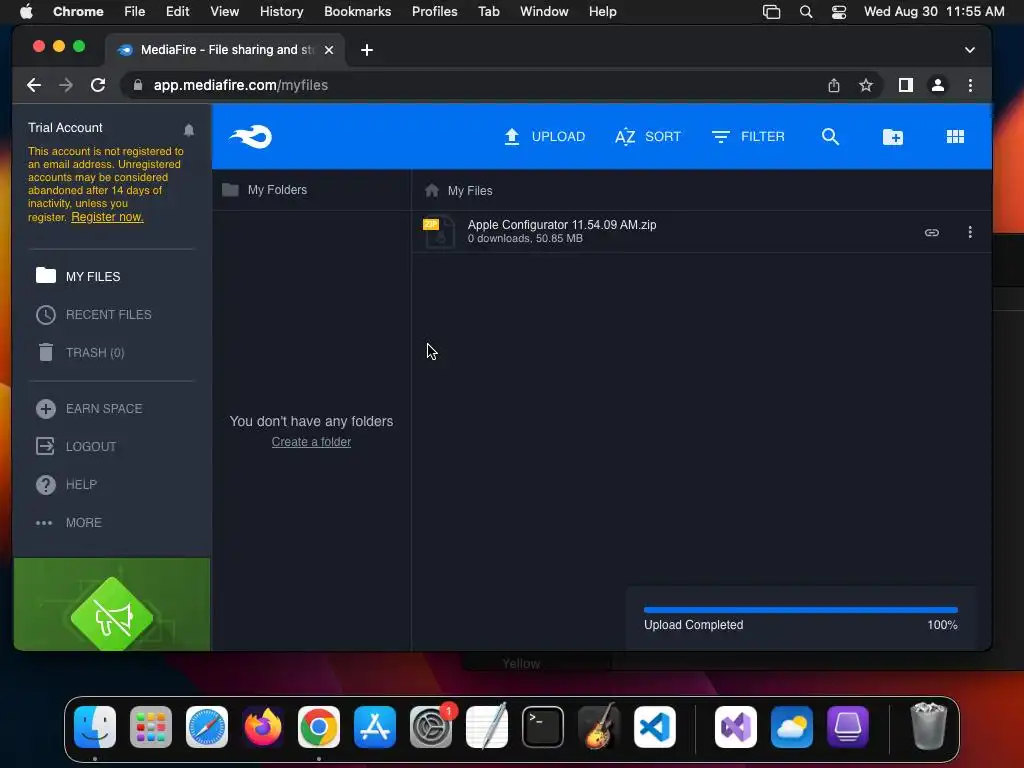Screen dimensions: 1024x768
Task: Open a new tab with plus button
Action: point(367,50)
